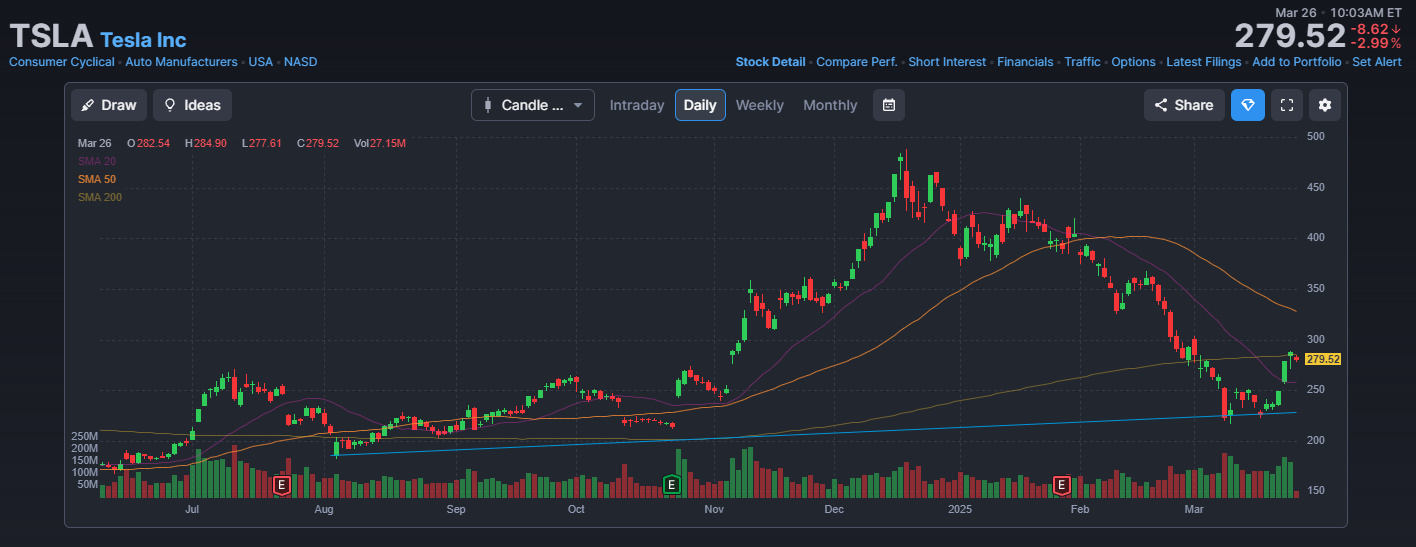Toggle fullscreen chart icon
1416x547 pixels.
pos(1287,105)
